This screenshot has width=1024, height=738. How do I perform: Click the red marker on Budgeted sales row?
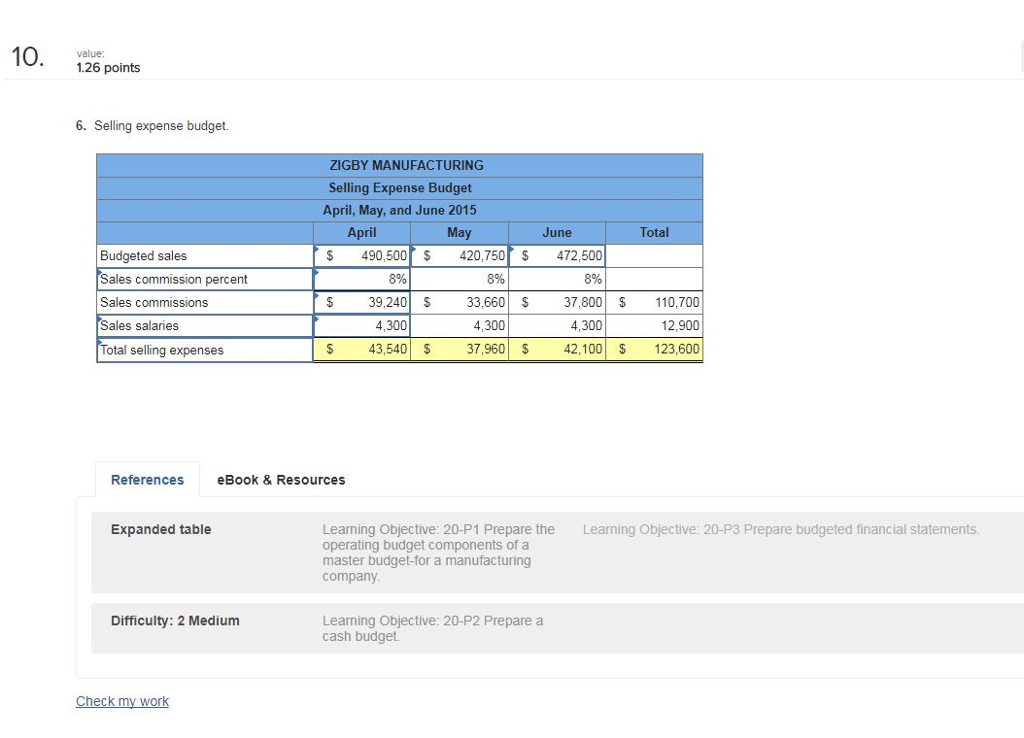click(317, 248)
